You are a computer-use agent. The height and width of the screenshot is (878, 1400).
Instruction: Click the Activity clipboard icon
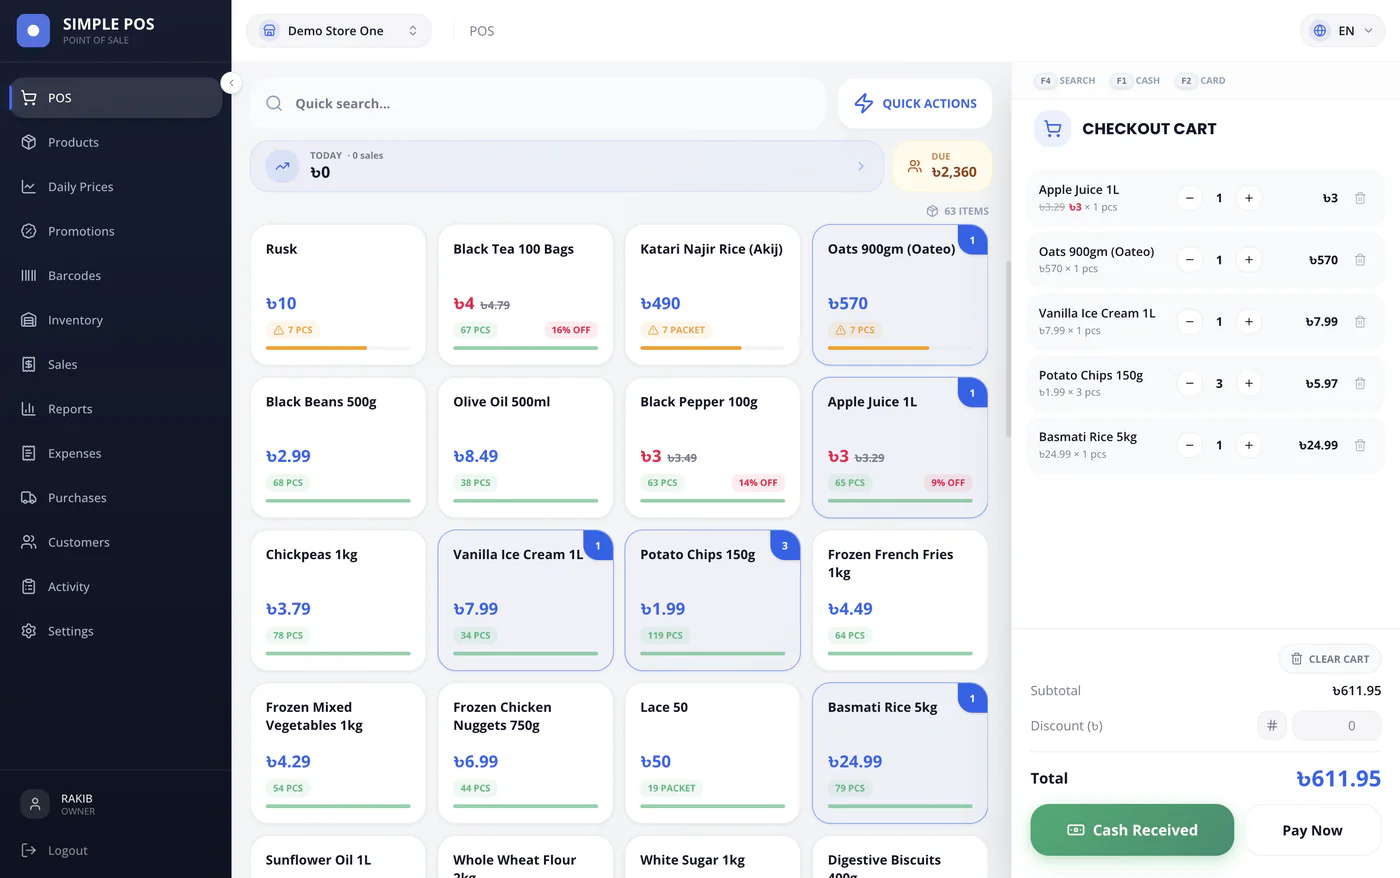[x=29, y=587]
